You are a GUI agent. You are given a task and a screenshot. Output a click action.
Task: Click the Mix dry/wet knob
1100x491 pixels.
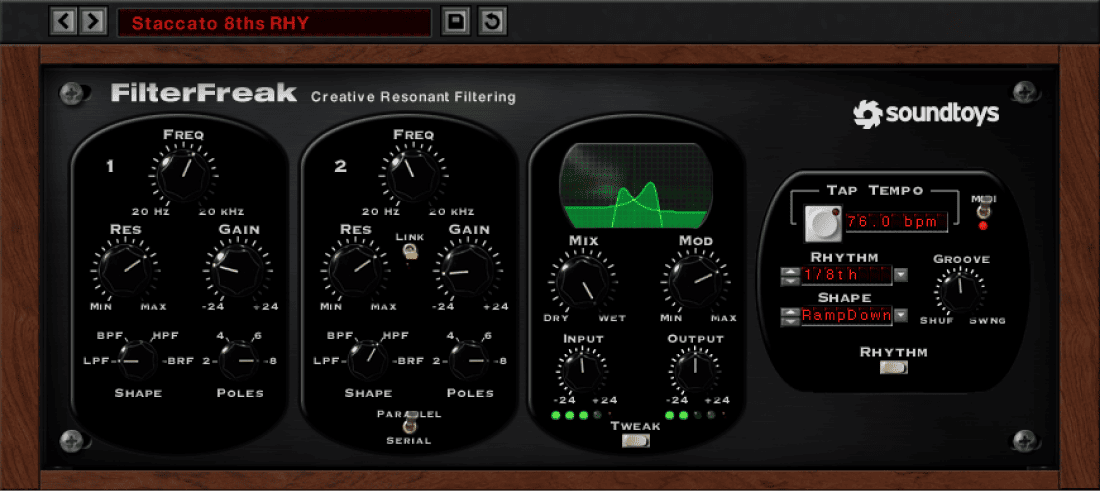(x=582, y=281)
